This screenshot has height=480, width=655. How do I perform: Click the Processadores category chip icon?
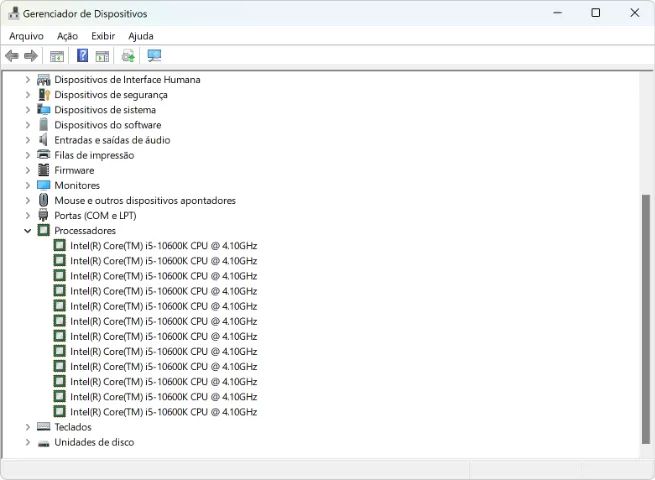coord(43,230)
